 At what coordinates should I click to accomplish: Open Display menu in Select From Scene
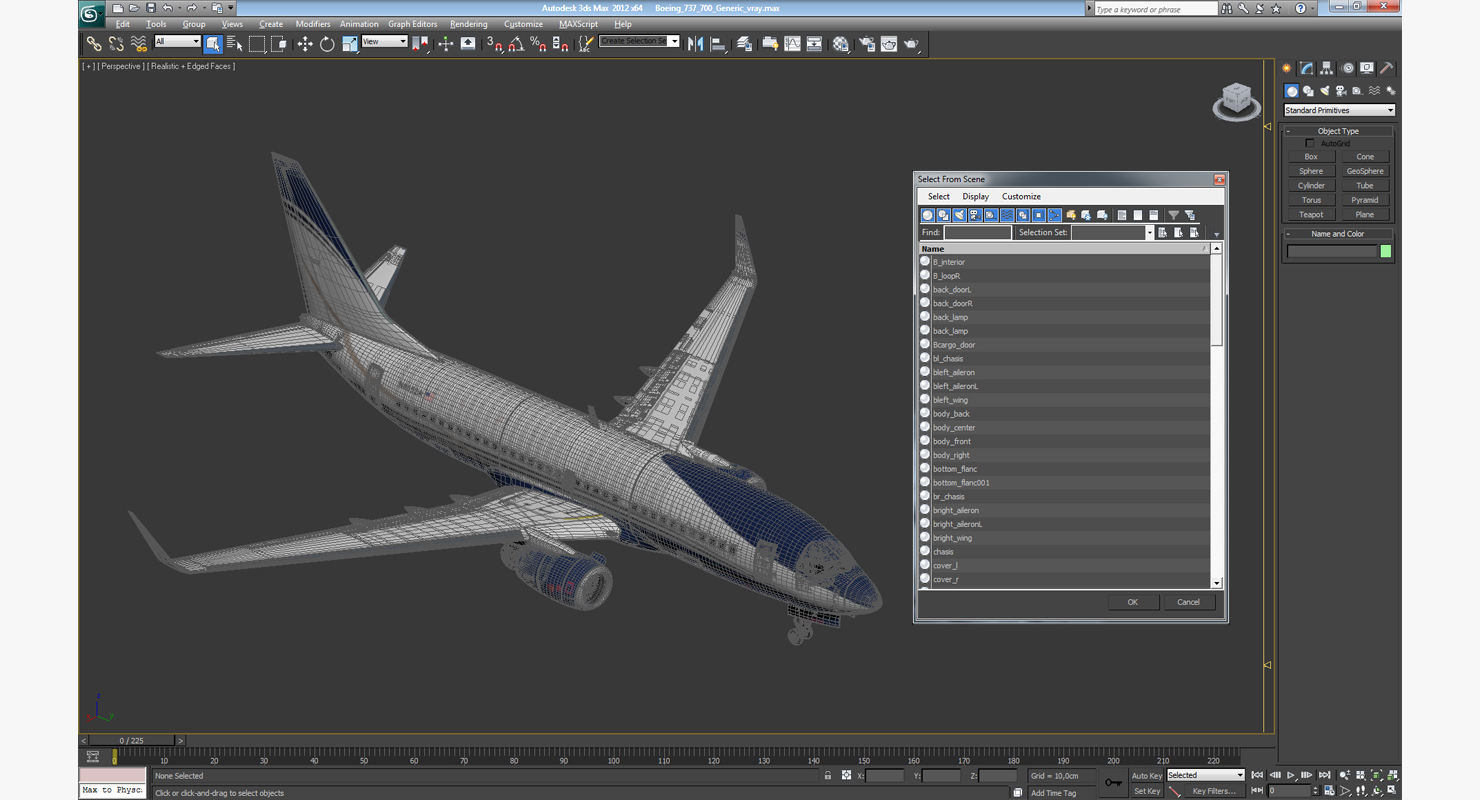tap(975, 197)
